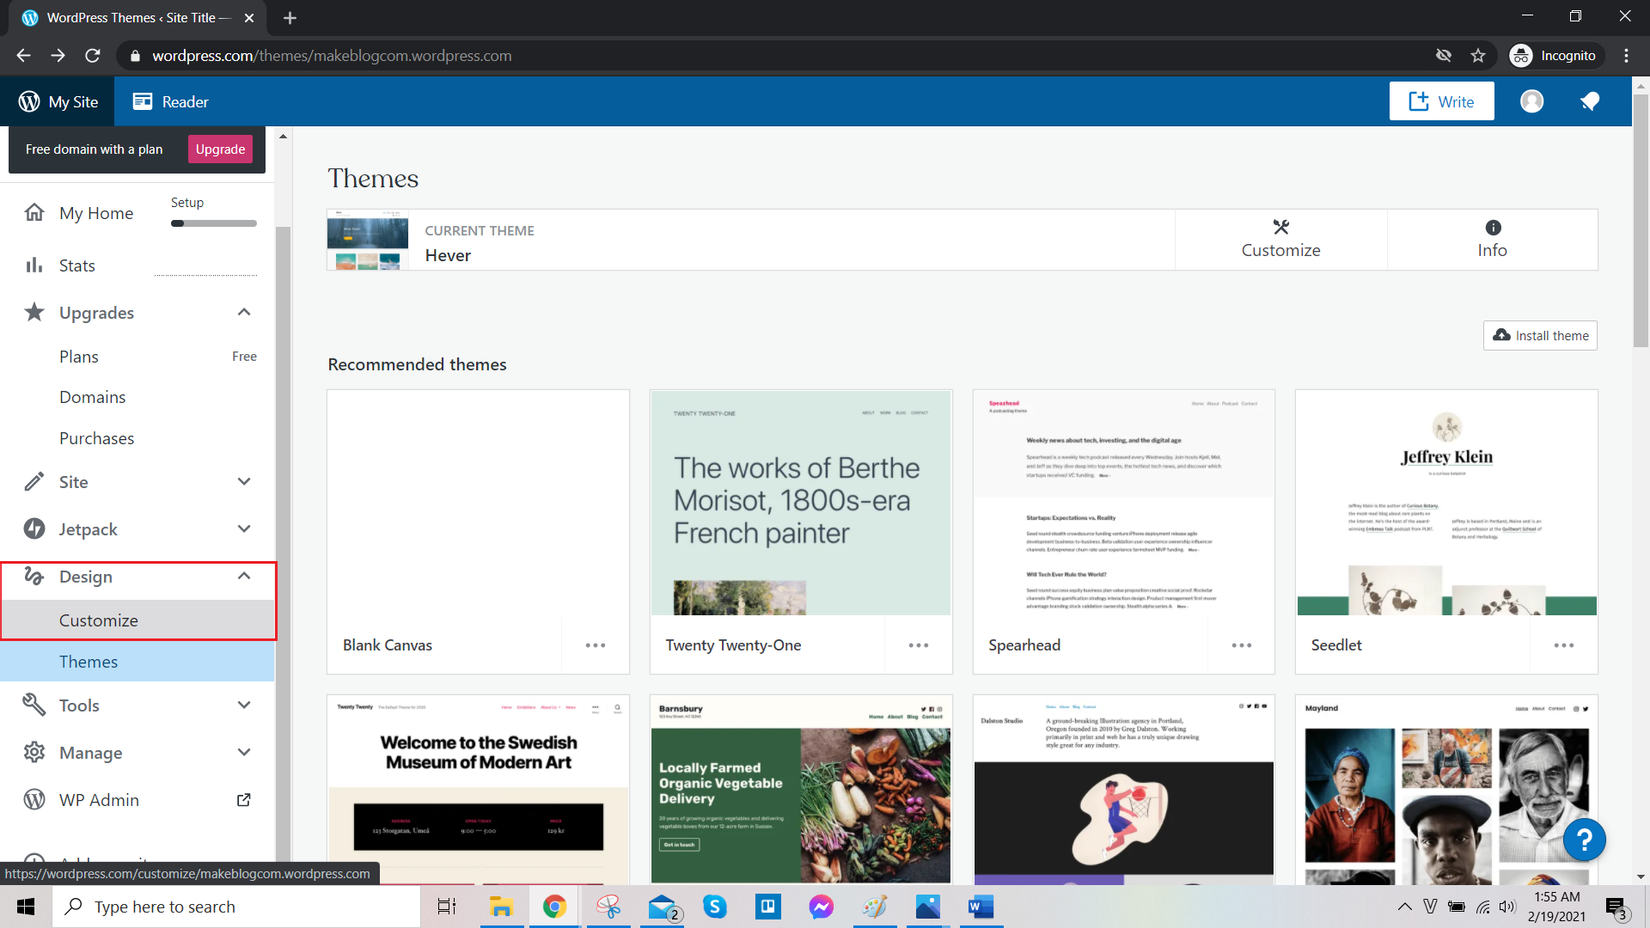Open the Dalston Studio theme preview

click(1124, 790)
